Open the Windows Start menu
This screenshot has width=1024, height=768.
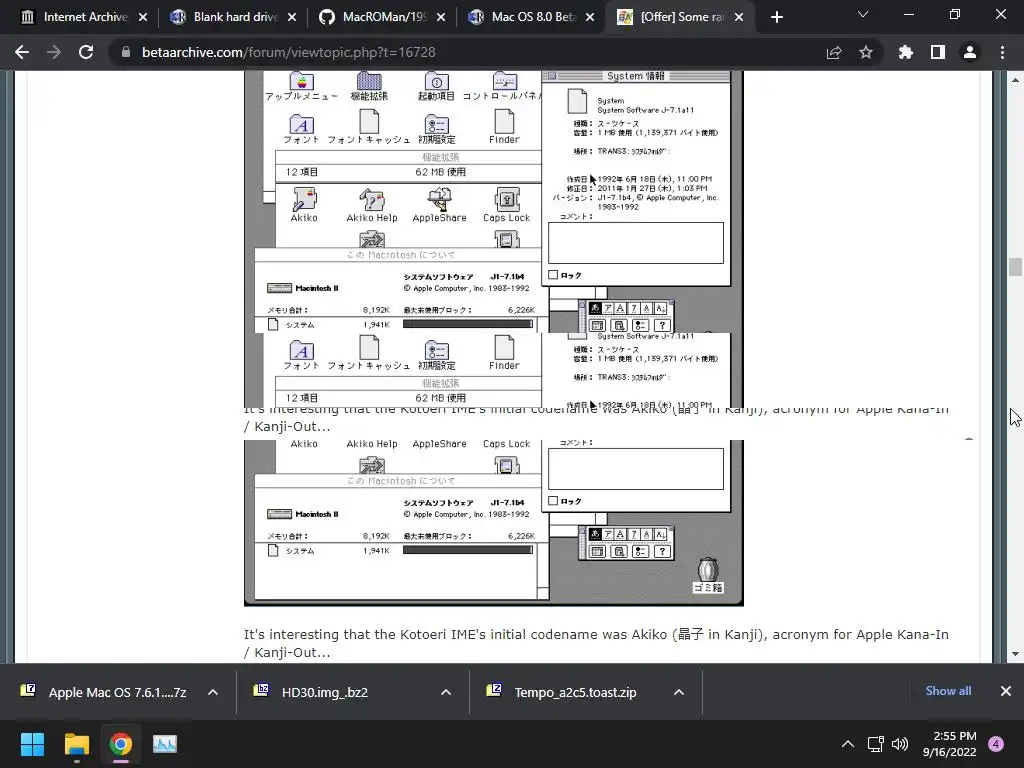click(32, 744)
